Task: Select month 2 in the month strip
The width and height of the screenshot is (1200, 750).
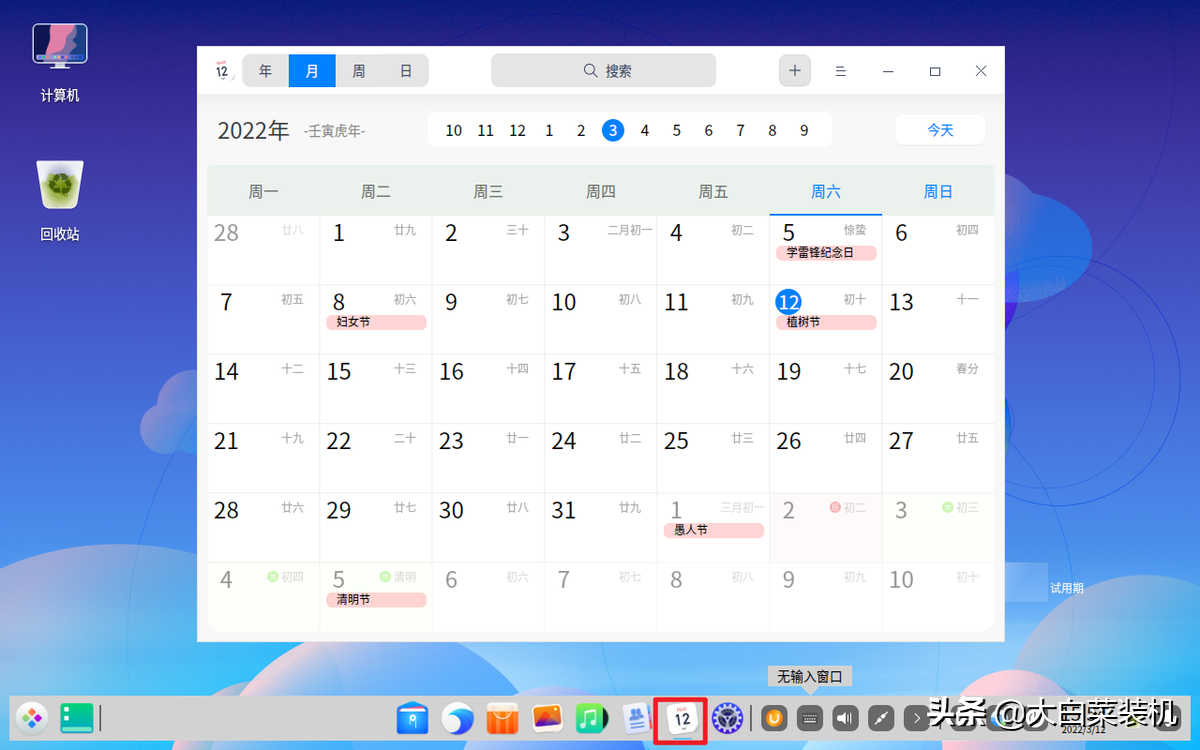Action: [581, 130]
